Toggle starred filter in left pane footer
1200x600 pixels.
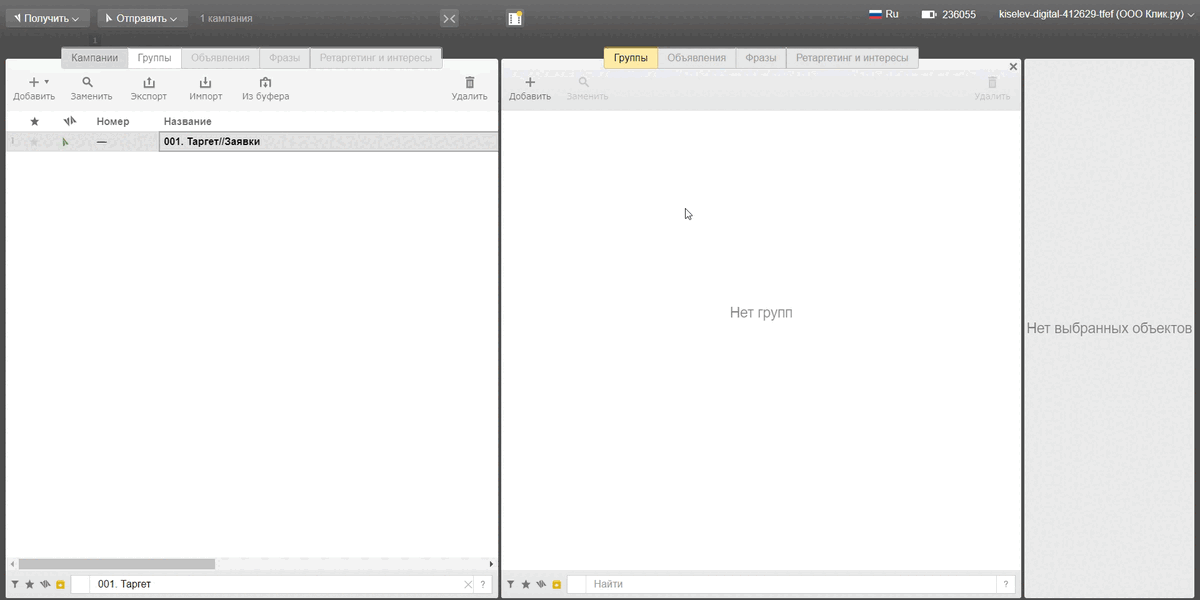pos(30,584)
